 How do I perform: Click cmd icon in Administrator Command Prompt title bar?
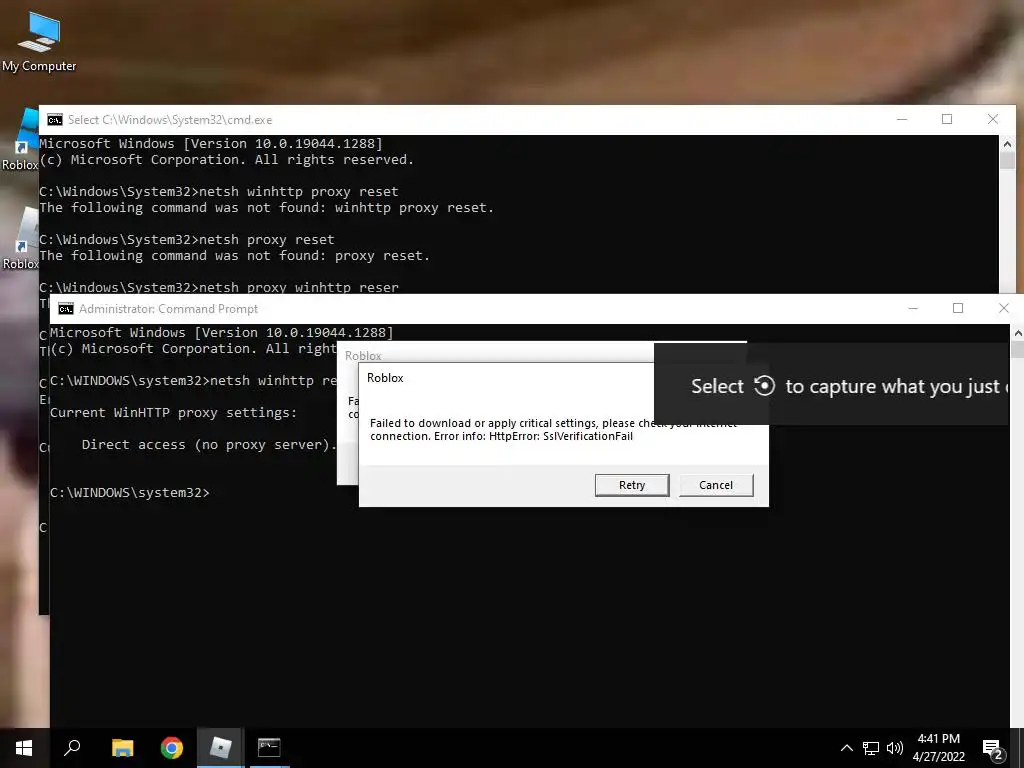(65, 309)
